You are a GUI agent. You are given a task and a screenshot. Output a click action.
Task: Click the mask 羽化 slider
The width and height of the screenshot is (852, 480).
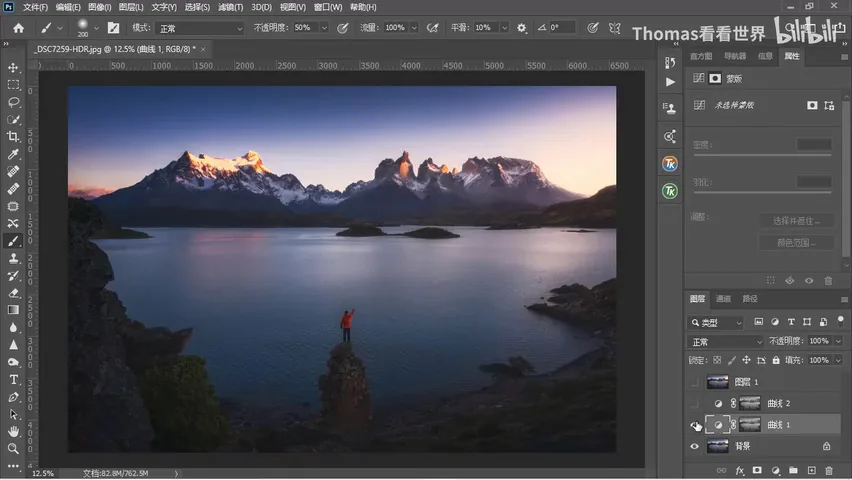click(x=762, y=192)
